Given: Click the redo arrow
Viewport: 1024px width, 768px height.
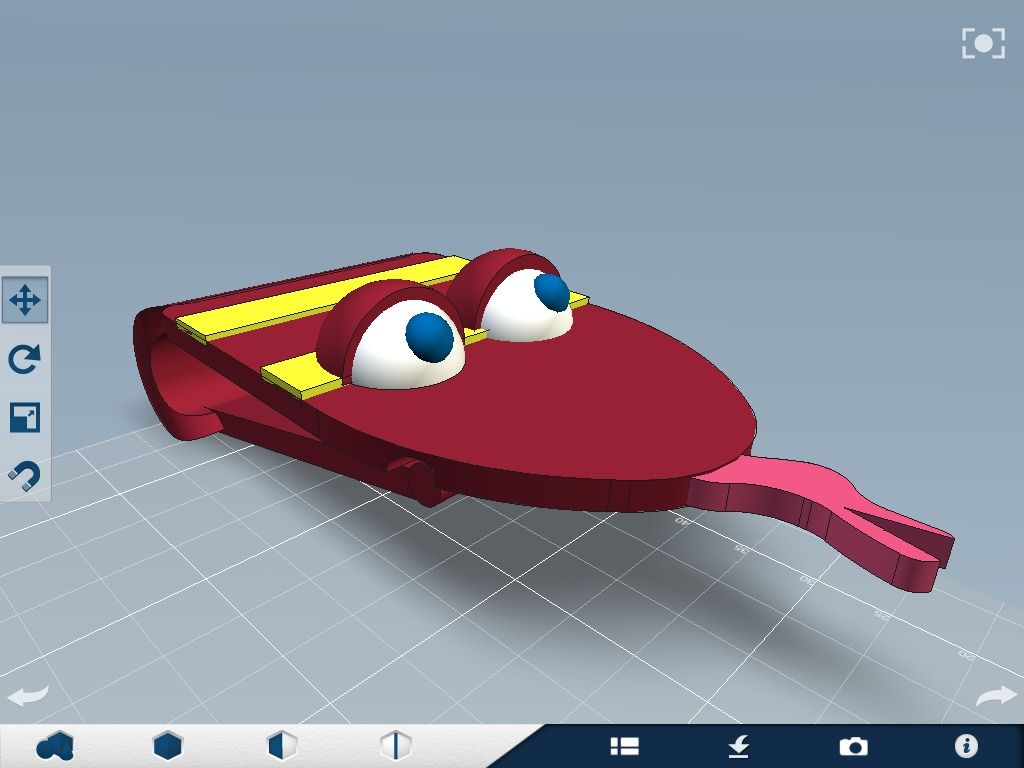Looking at the screenshot, I should (997, 696).
